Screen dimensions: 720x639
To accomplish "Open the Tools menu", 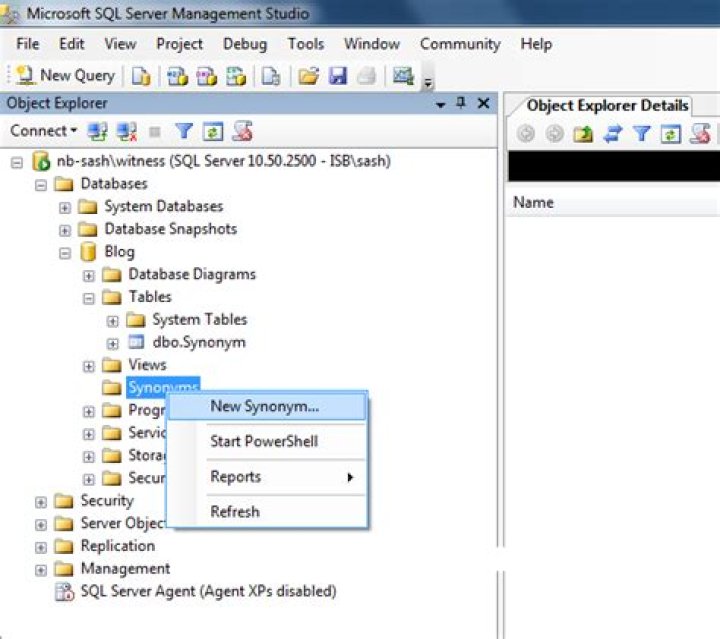I will point(306,44).
